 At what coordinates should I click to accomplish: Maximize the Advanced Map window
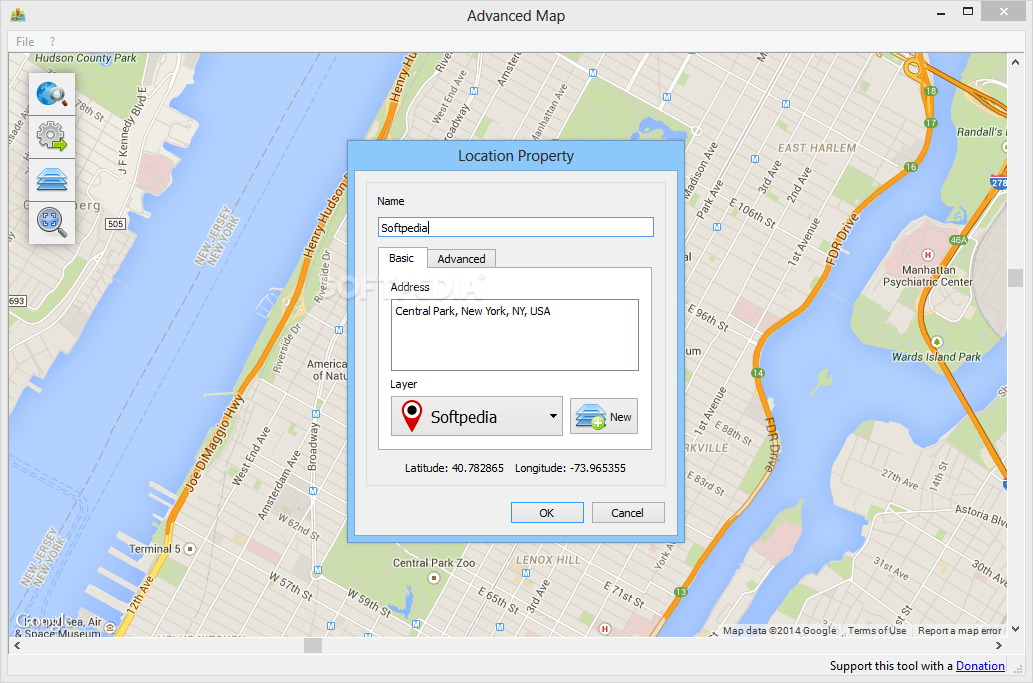pyautogui.click(x=968, y=11)
